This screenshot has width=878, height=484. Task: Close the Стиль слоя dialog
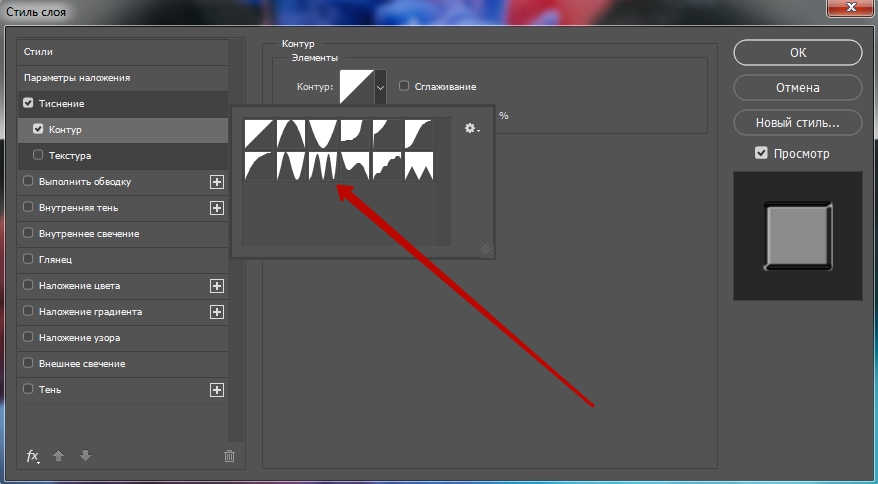[851, 7]
